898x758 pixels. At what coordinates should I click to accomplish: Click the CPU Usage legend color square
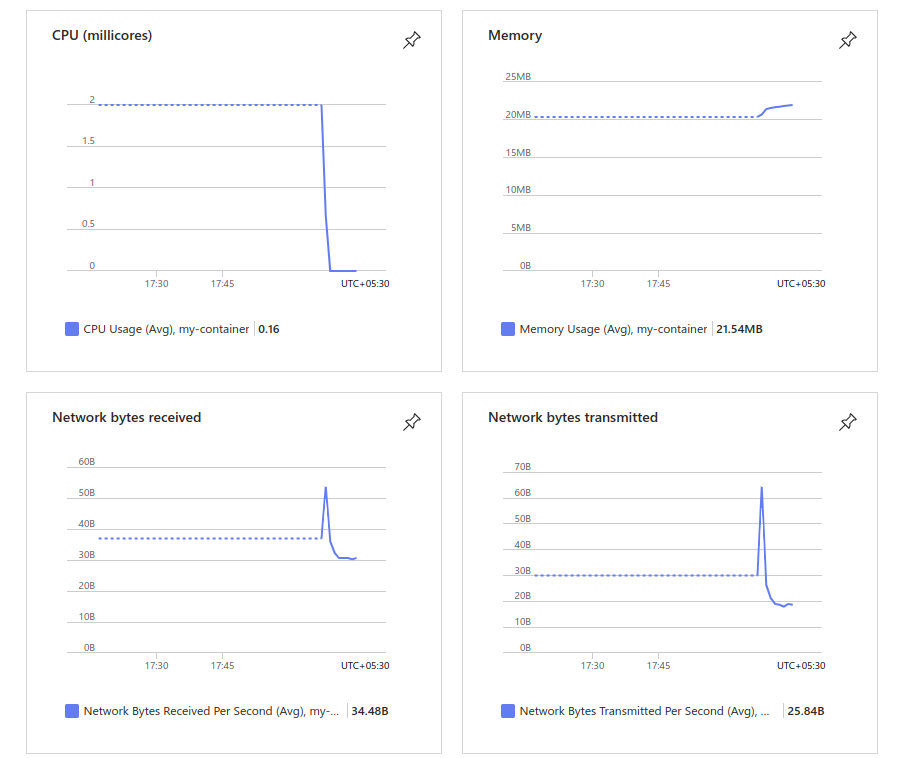point(70,329)
